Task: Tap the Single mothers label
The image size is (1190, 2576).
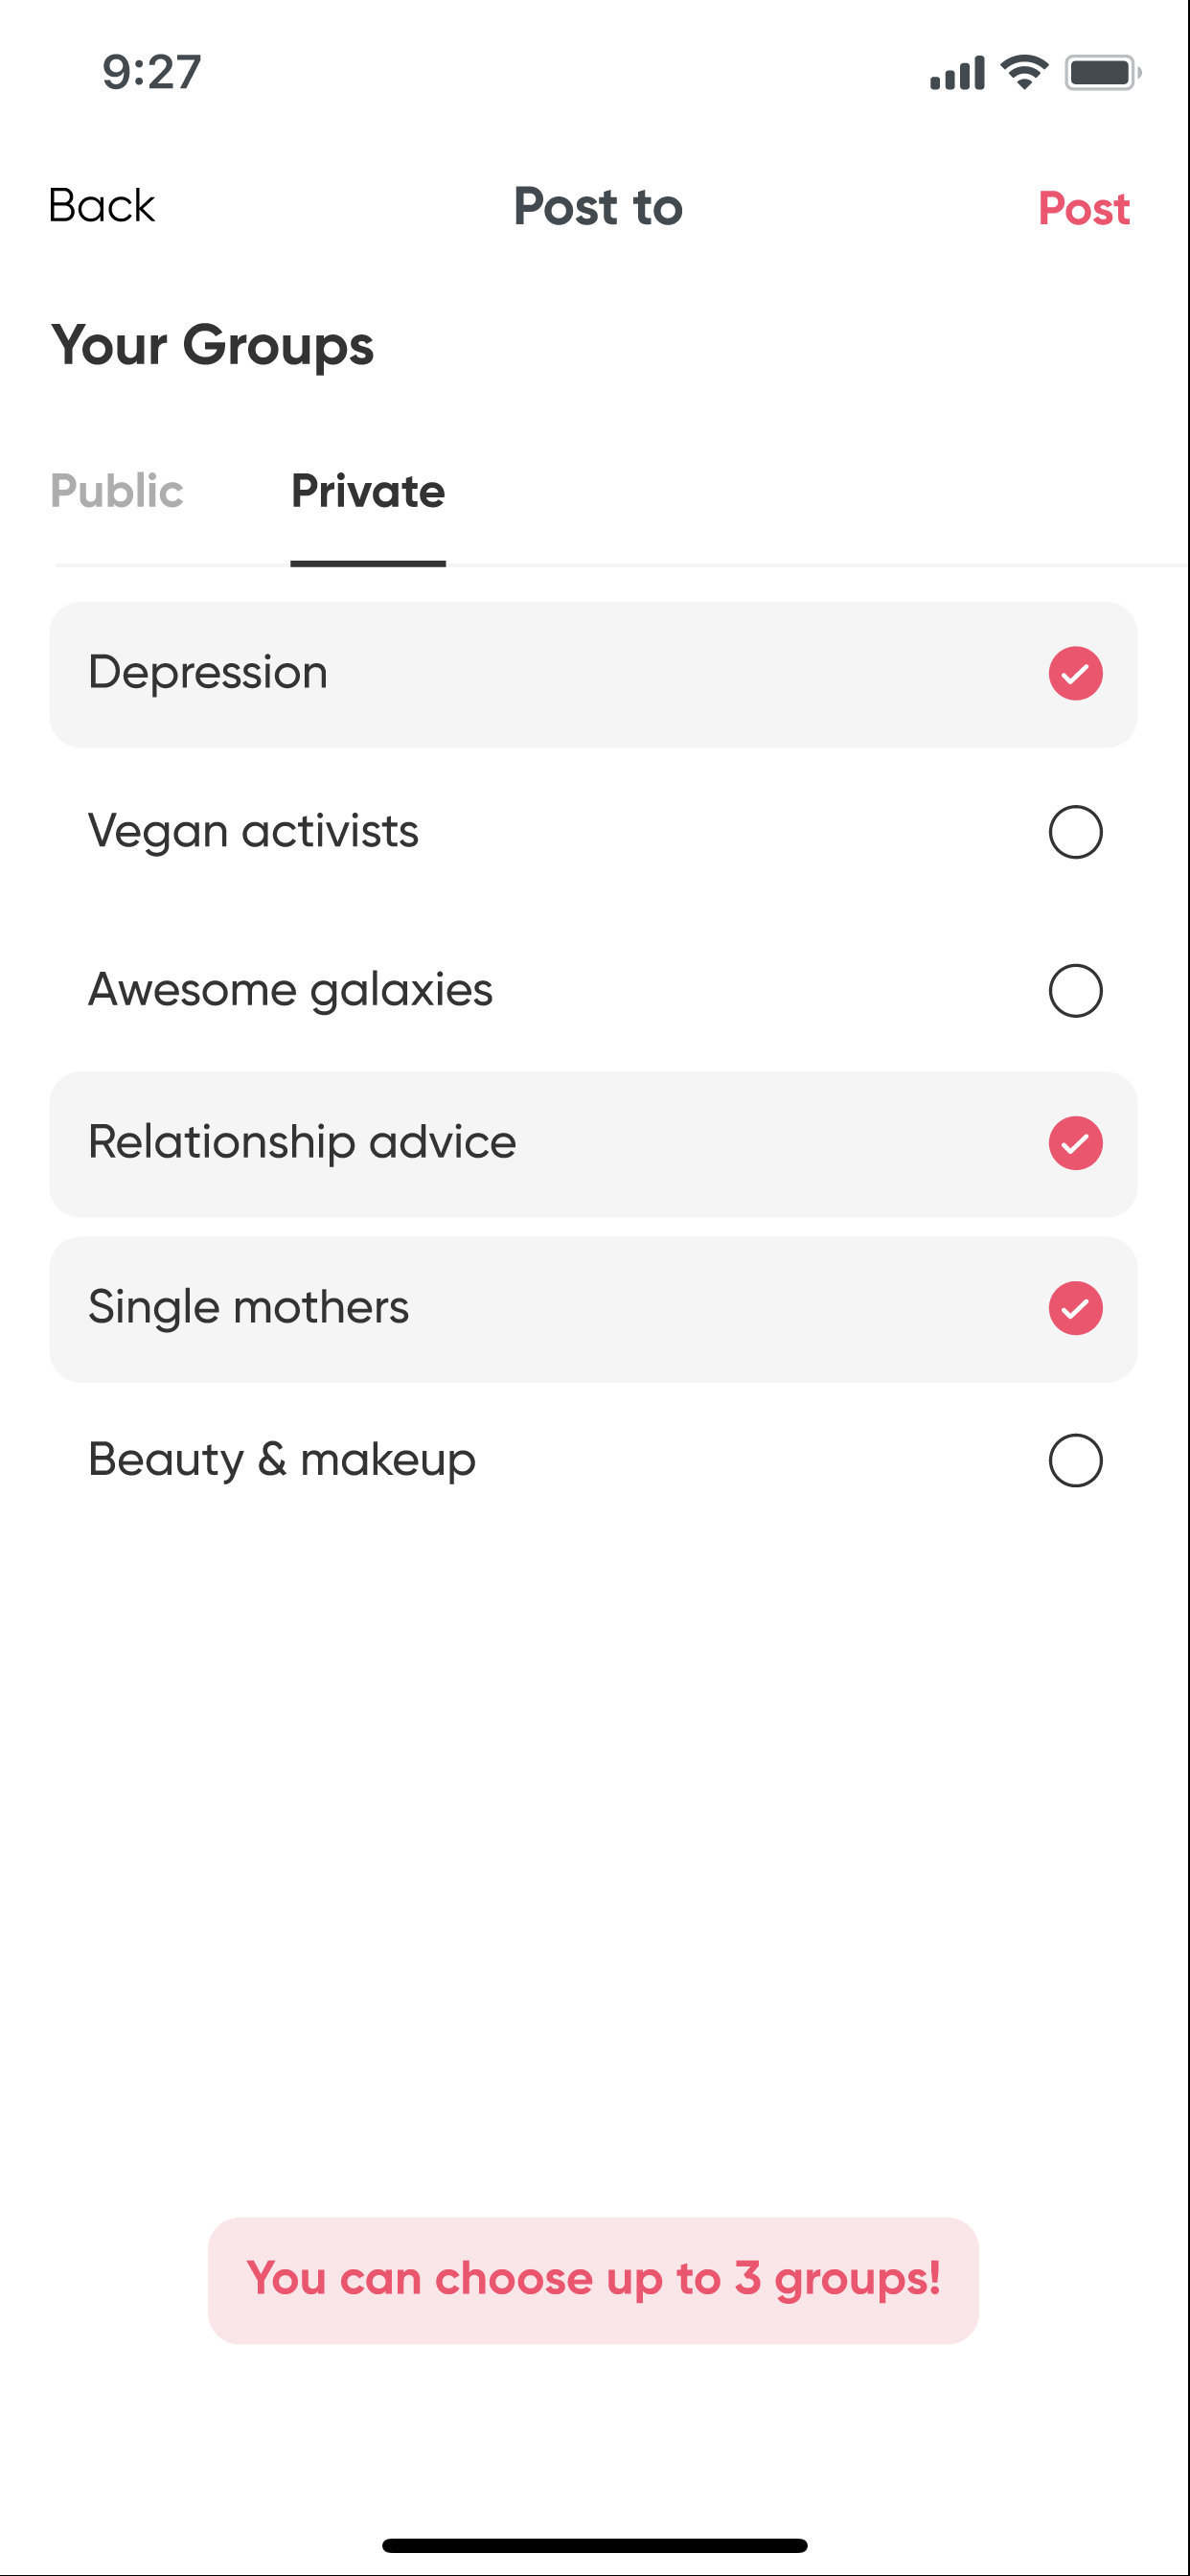Action: 248,1307
